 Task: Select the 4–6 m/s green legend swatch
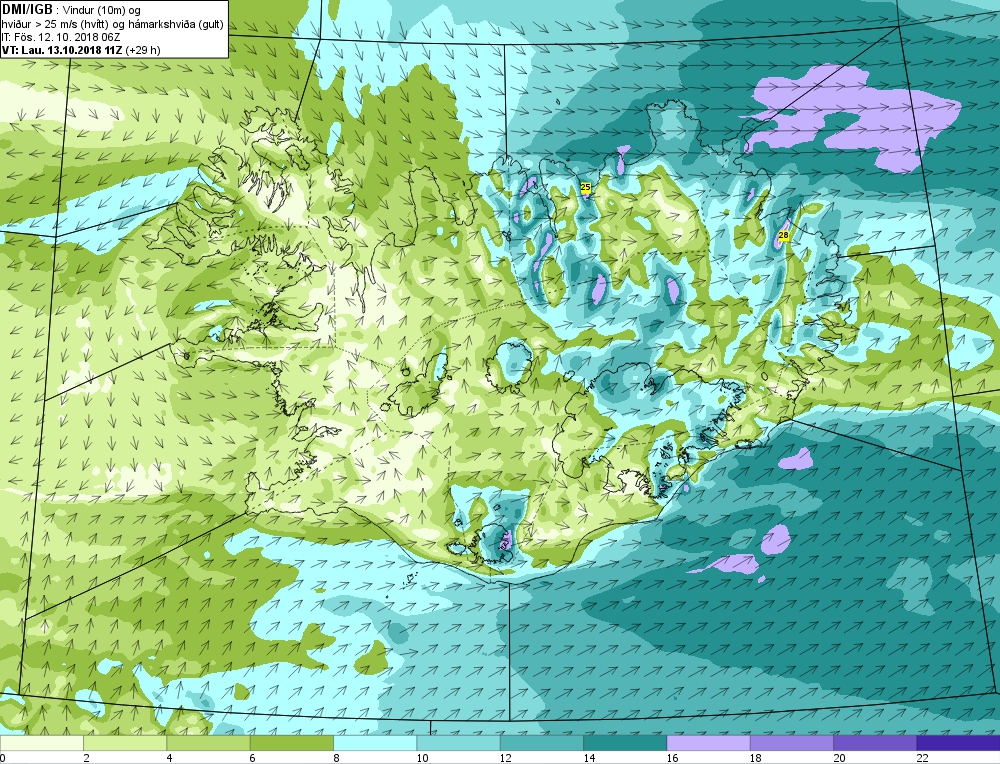[209, 743]
